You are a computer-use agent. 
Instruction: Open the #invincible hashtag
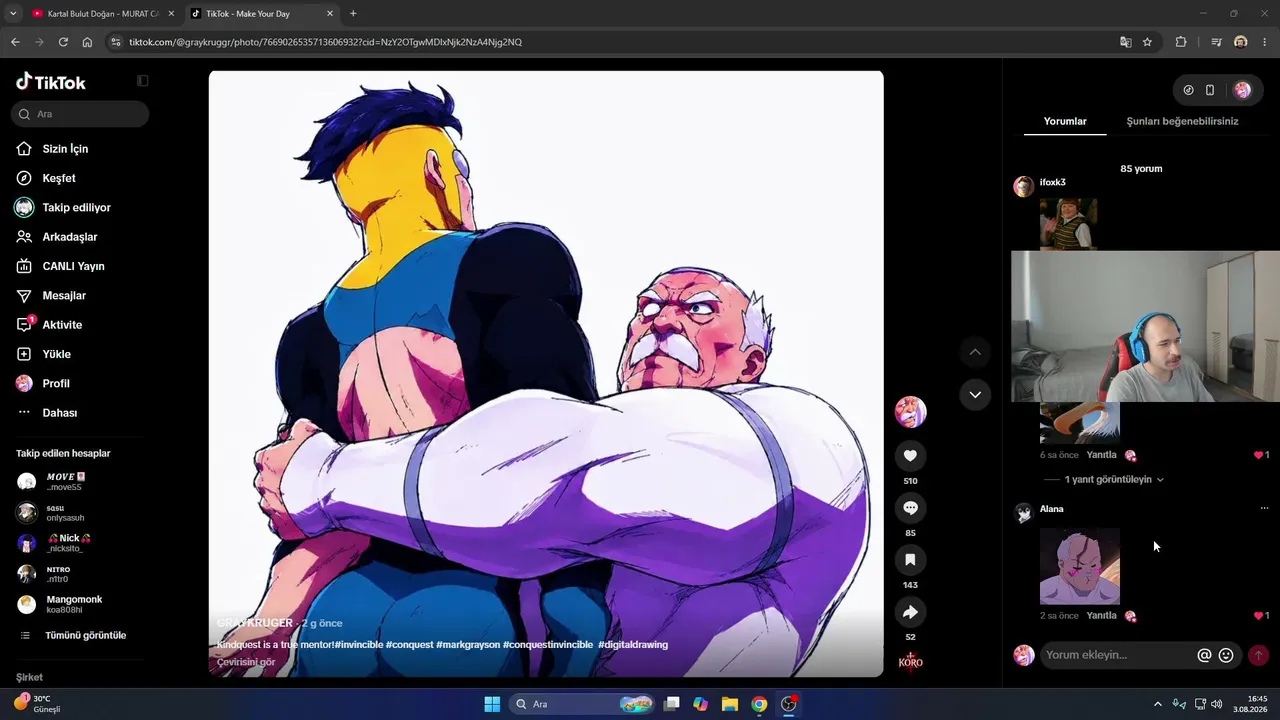point(358,645)
